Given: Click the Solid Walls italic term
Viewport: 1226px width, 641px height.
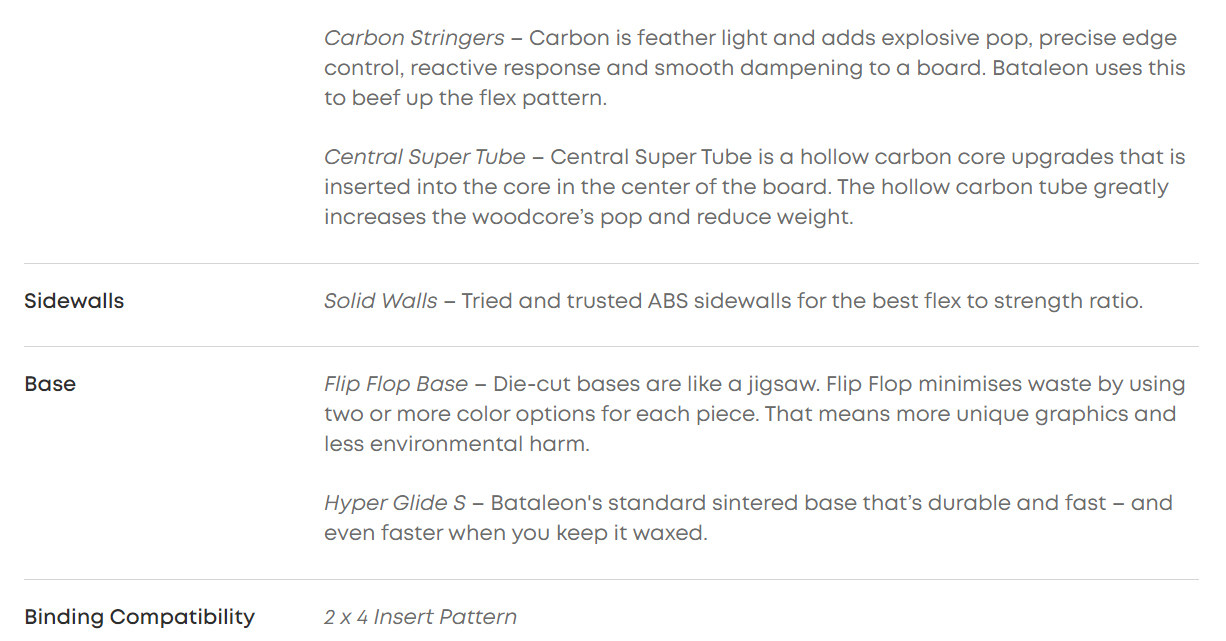Looking at the screenshot, I should (380, 301).
